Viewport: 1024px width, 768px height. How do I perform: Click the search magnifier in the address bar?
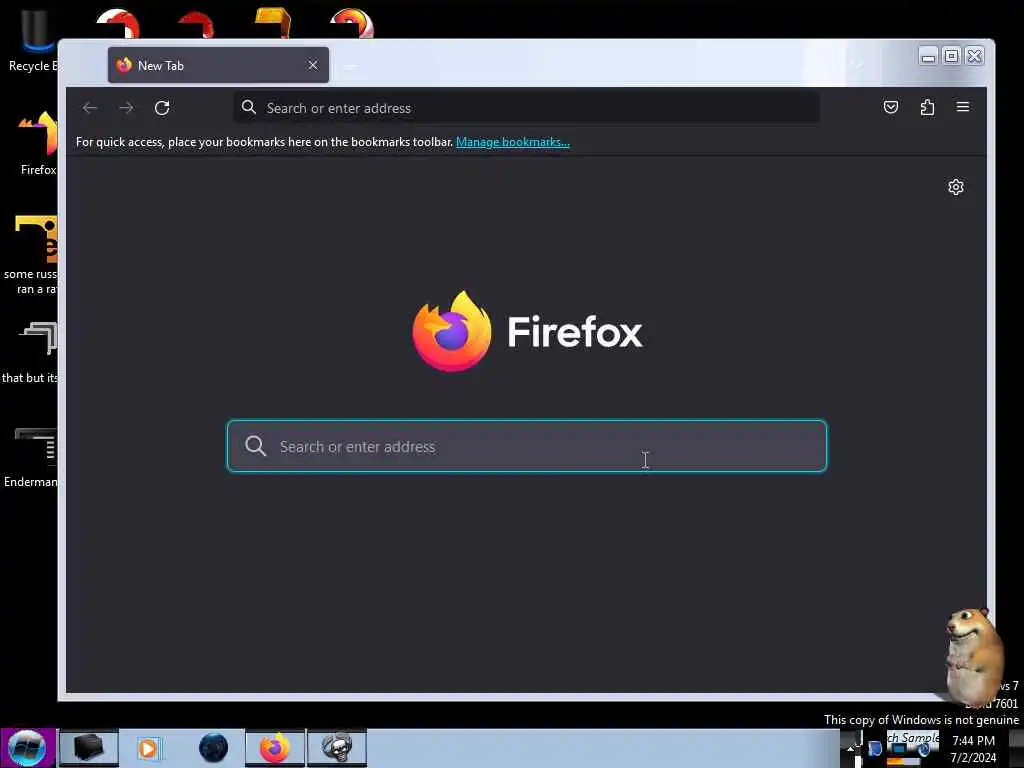pos(249,107)
